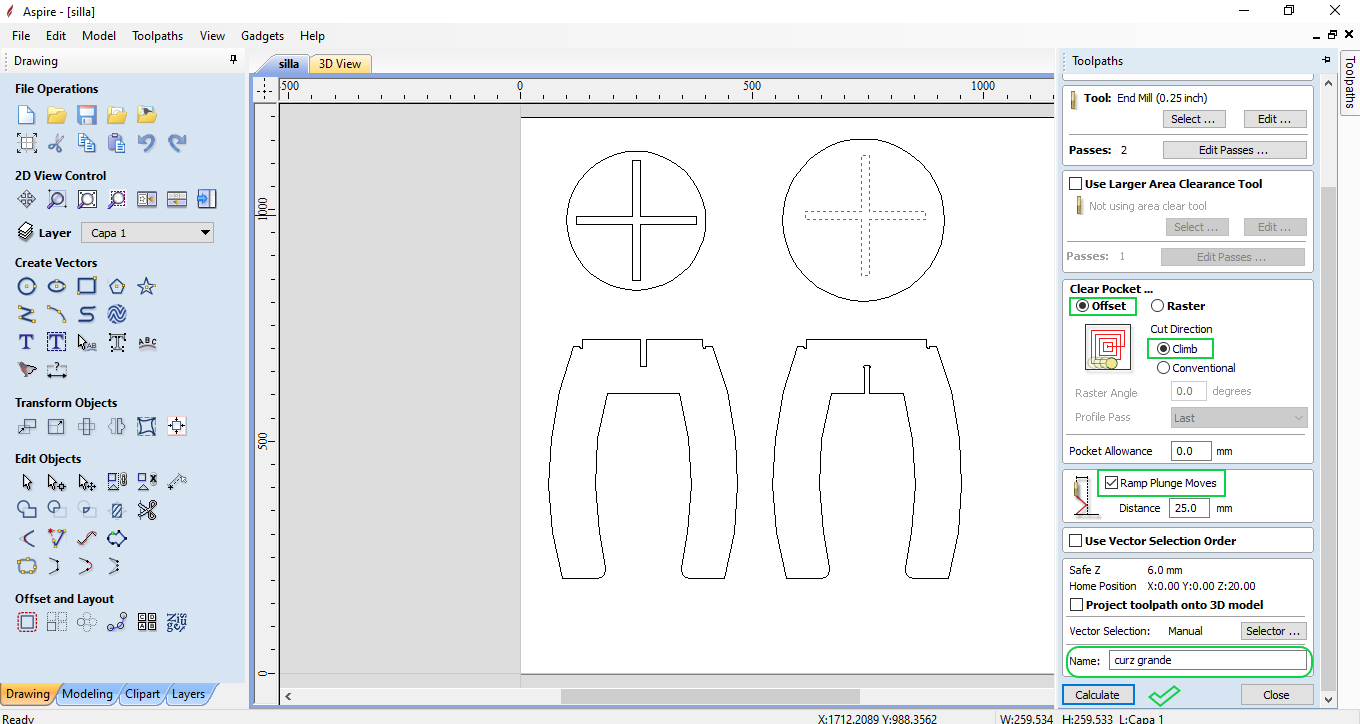Redo the last undone action
Image resolution: width=1360 pixels, height=724 pixels.
177,143
